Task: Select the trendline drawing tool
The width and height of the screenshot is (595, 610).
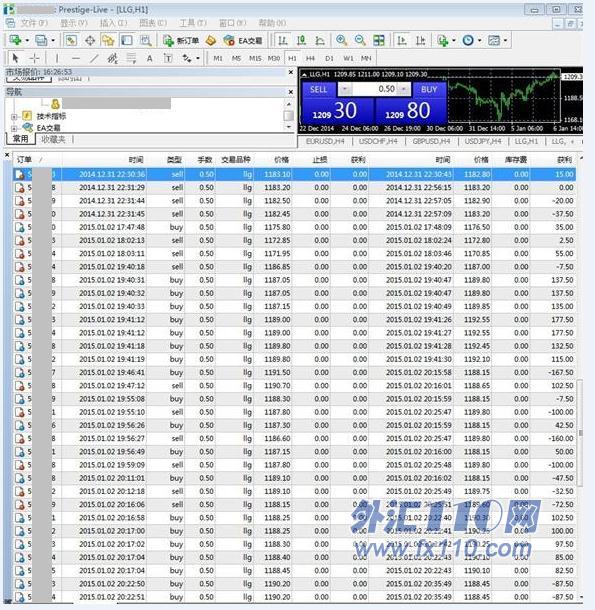Action: point(94,58)
